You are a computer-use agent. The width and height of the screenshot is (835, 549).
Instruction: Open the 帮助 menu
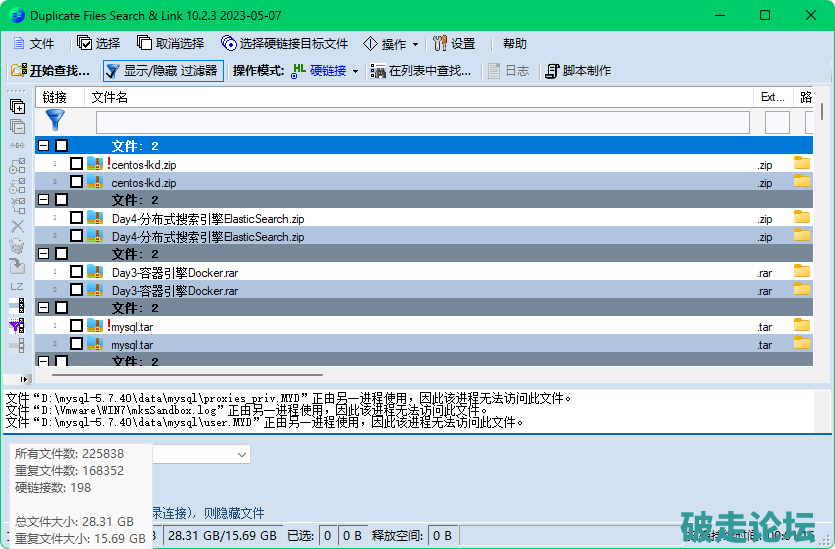tap(515, 44)
